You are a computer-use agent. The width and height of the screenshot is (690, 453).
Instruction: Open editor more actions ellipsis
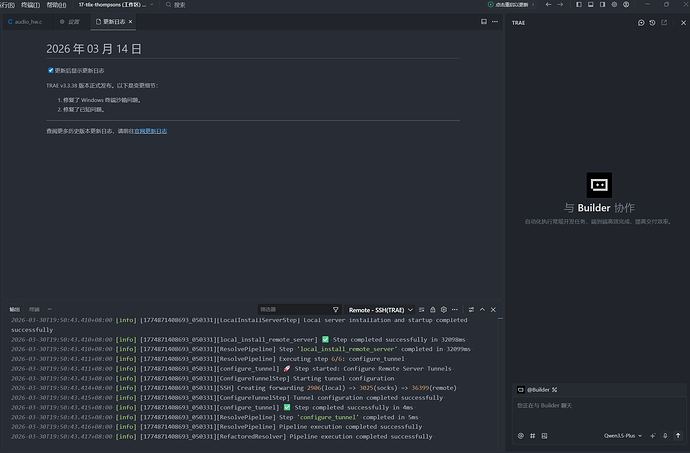tap(495, 22)
